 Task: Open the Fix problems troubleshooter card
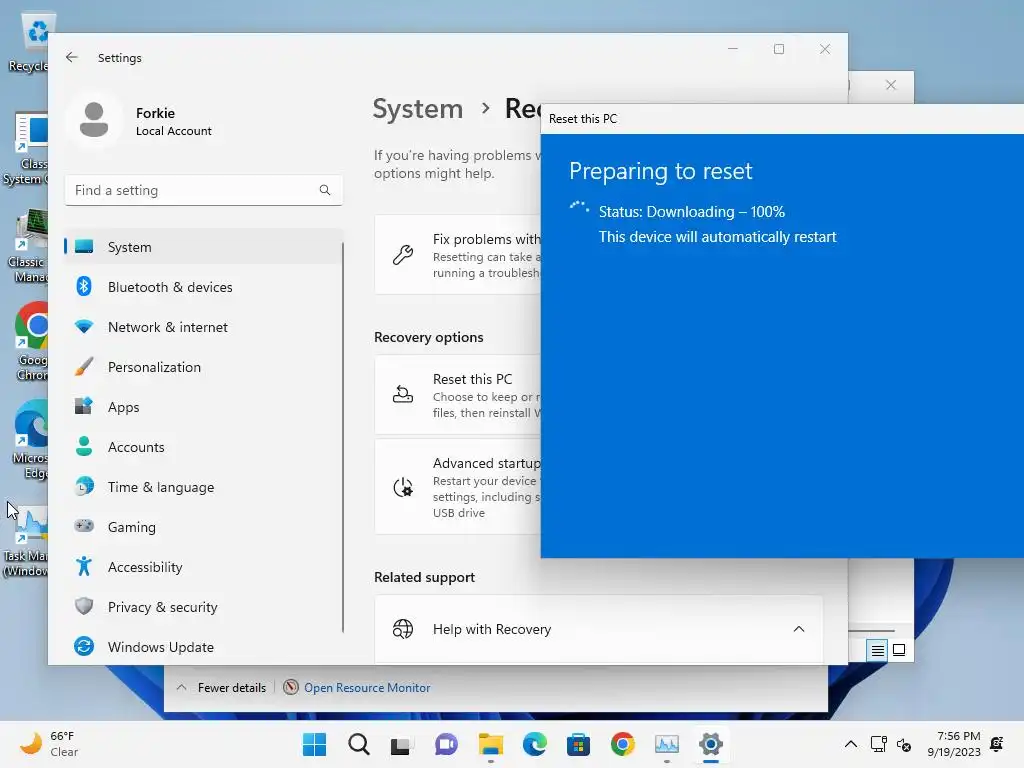(458, 255)
